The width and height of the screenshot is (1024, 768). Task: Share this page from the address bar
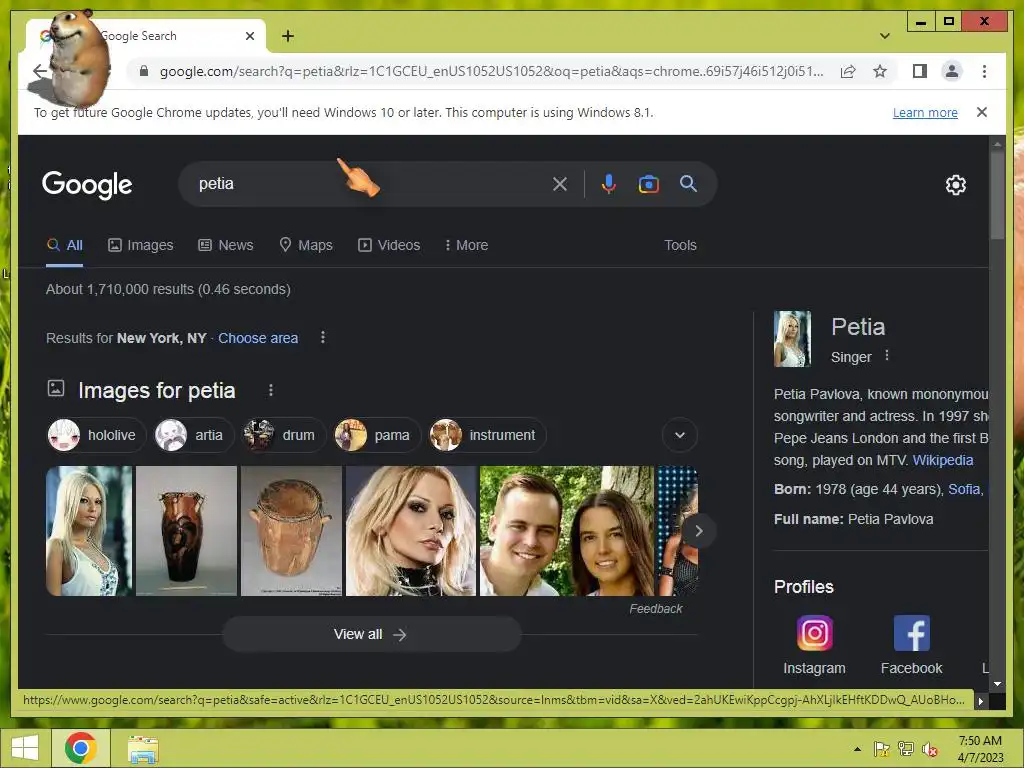(848, 71)
